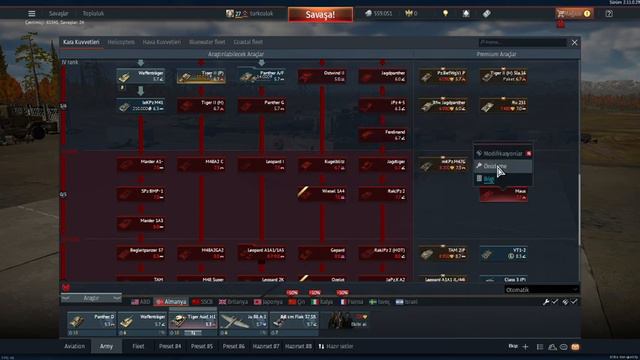This screenshot has height=360, width=640.
Task: Switch to the Kara Kuvvetleri tab
Action: click(81, 42)
